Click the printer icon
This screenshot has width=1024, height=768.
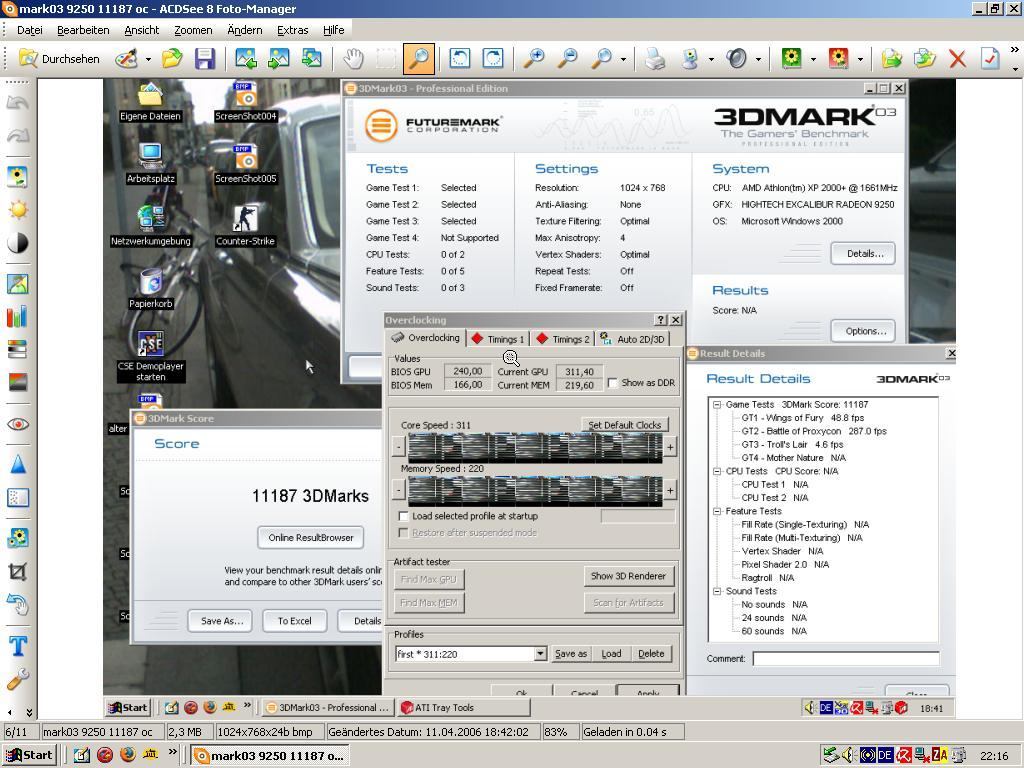(x=655, y=59)
